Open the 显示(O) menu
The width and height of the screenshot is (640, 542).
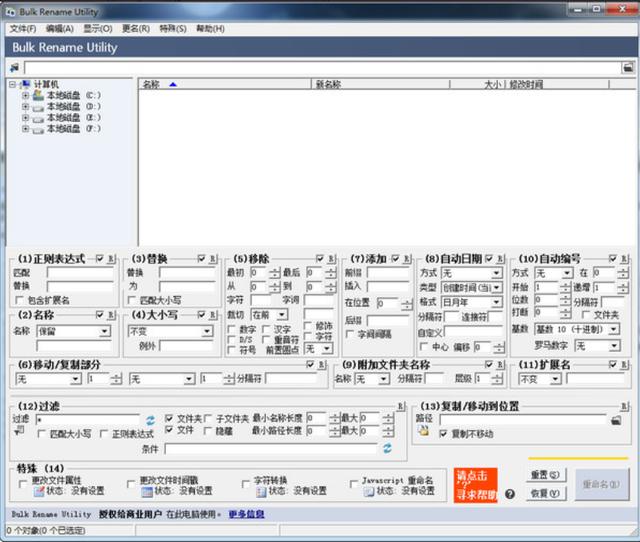[98, 29]
